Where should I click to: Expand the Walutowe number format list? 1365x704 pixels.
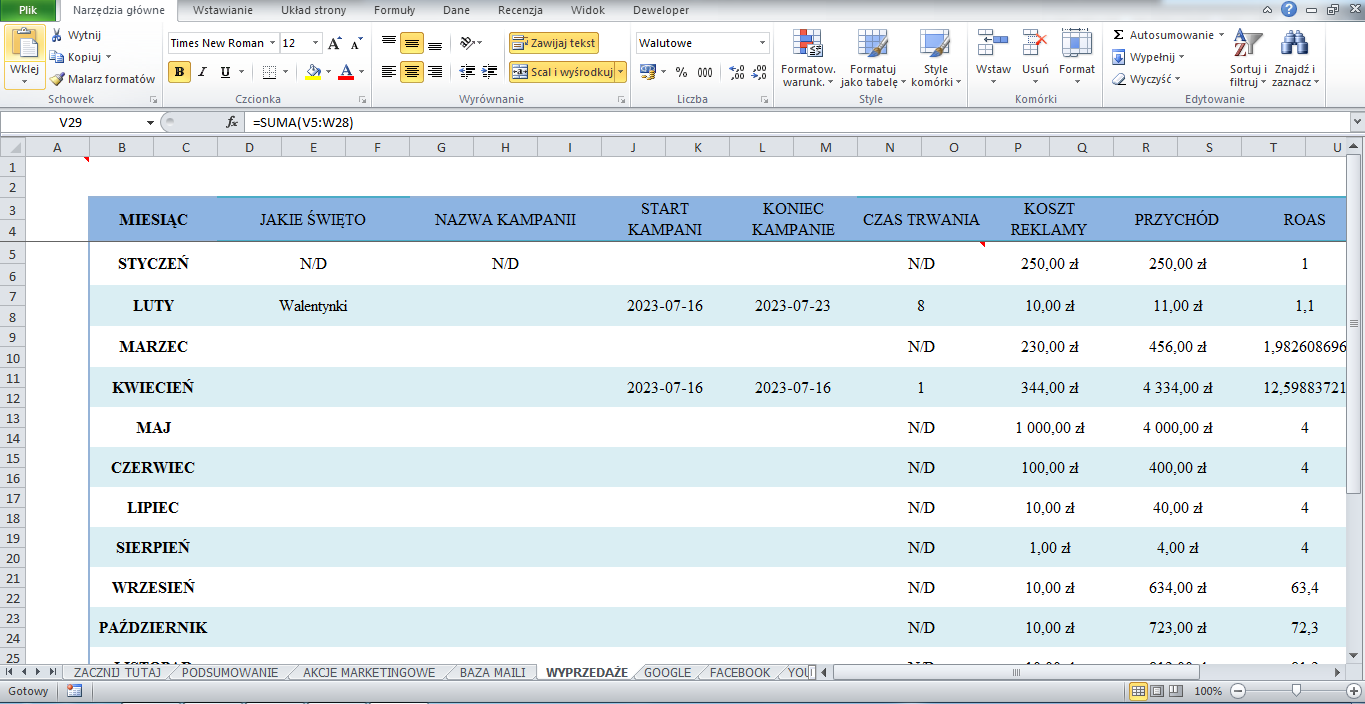762,43
